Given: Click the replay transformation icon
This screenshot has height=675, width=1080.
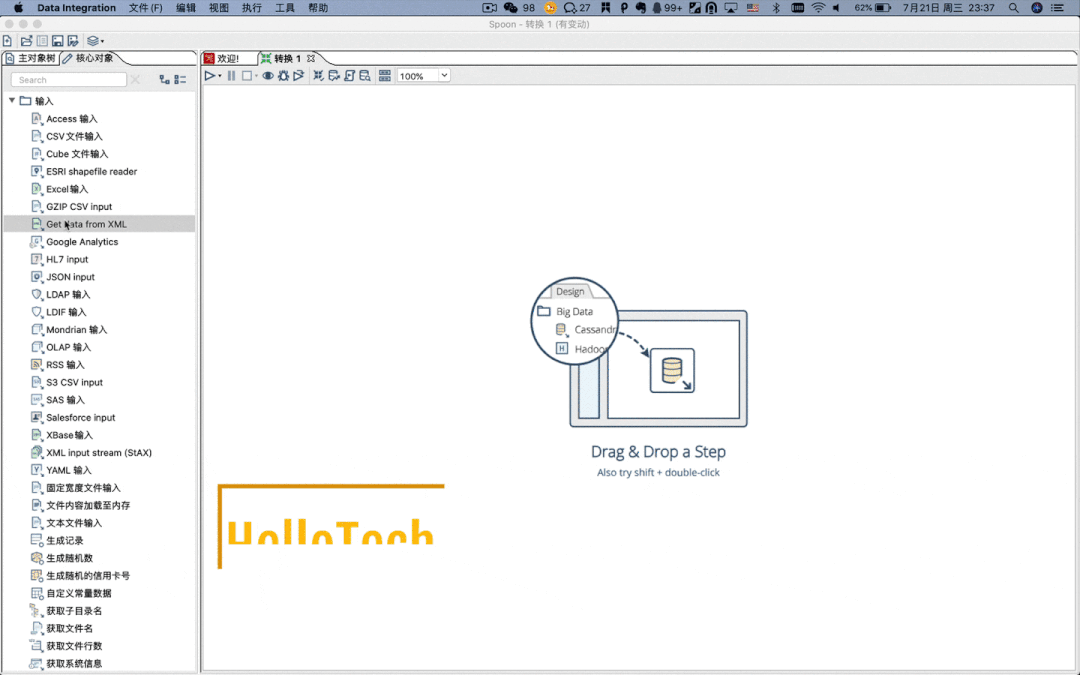Looking at the screenshot, I should point(298,76).
